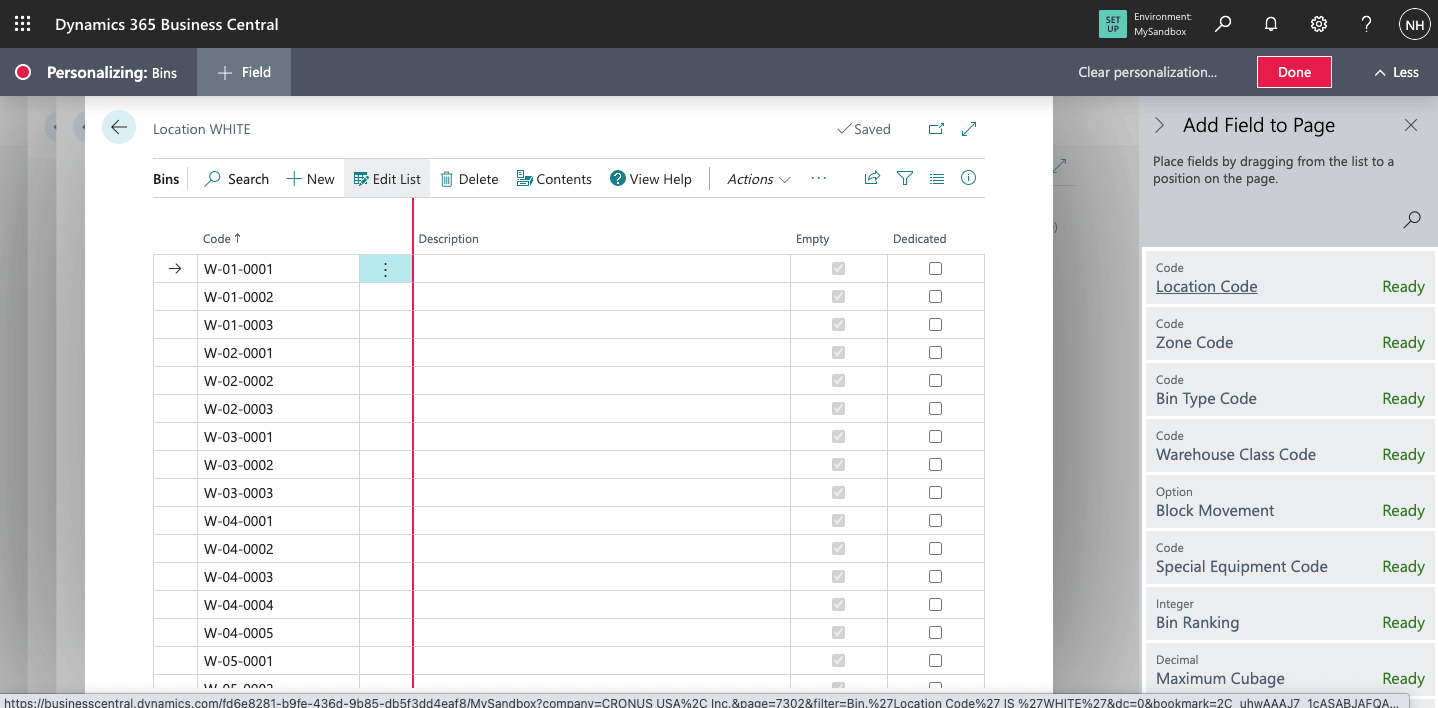Close the Add Field to Page pane
The height and width of the screenshot is (708, 1438).
tap(1411, 125)
